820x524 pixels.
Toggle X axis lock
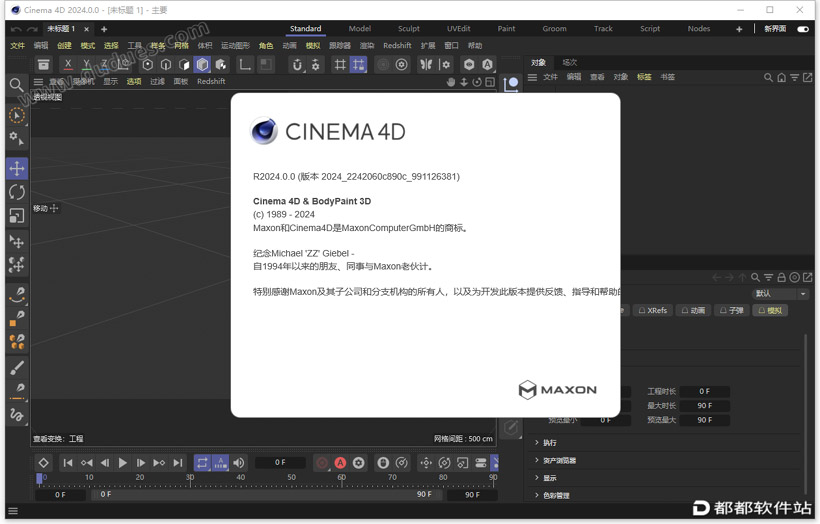pos(68,65)
